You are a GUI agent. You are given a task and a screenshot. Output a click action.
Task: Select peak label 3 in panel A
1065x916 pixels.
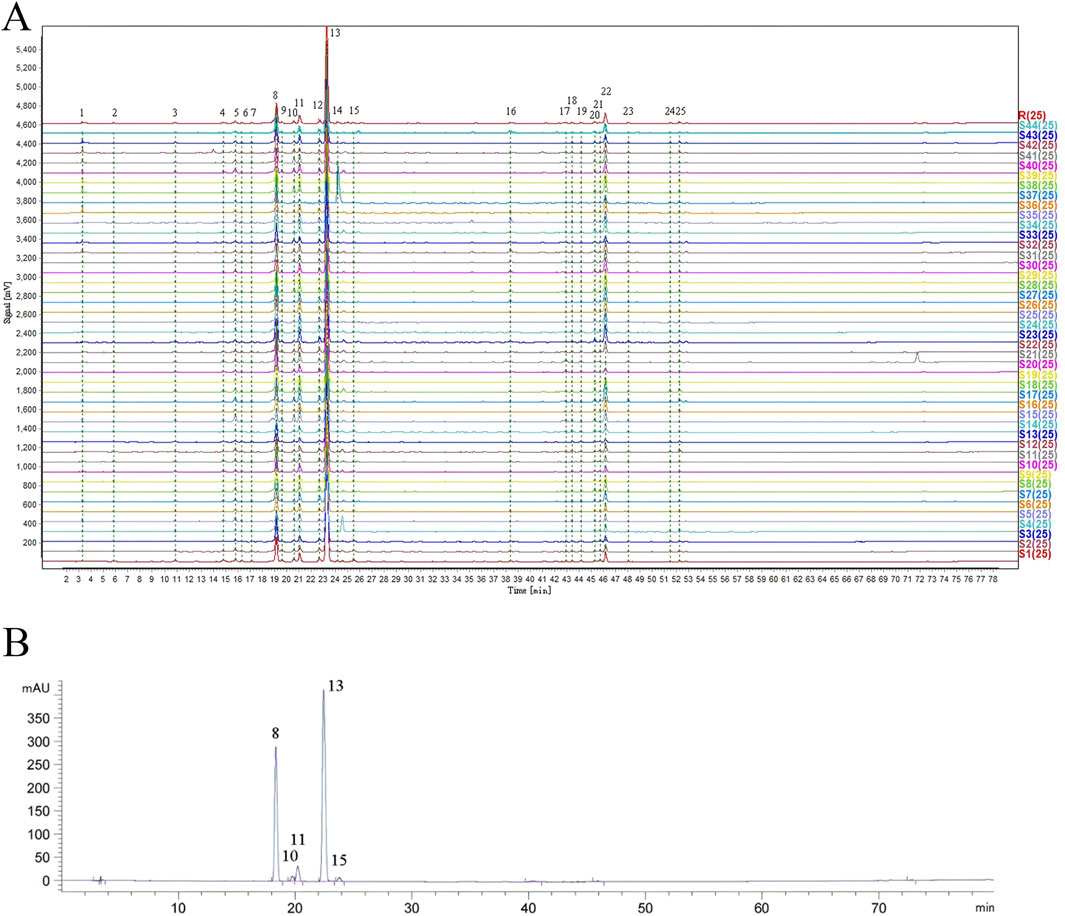(175, 113)
